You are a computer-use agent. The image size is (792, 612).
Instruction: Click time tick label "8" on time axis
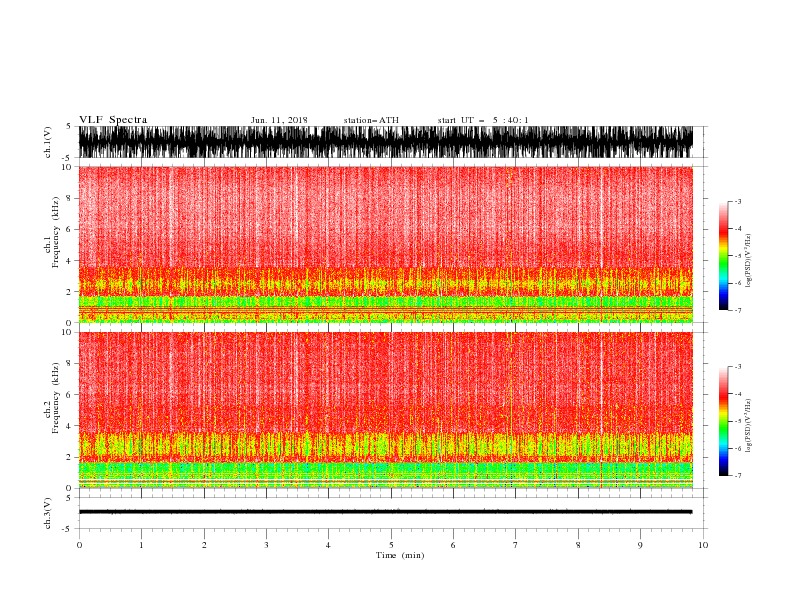578,545
